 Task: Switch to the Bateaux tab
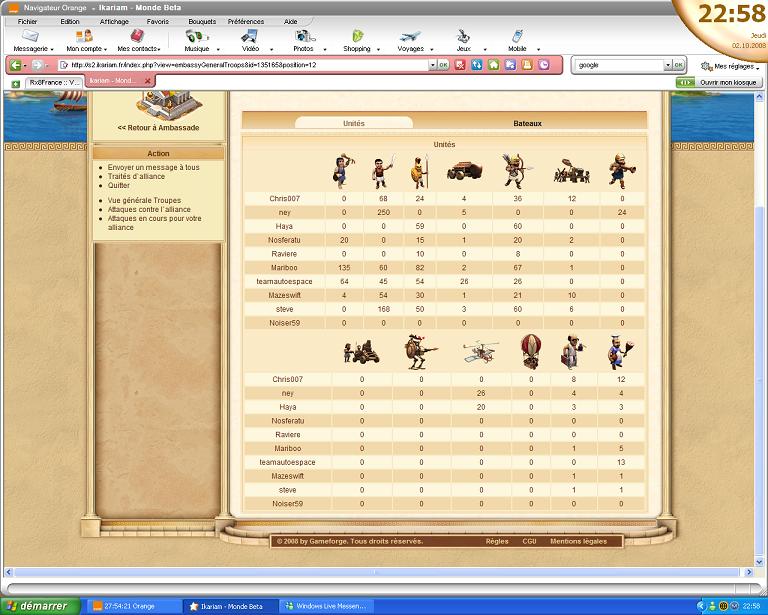click(528, 123)
